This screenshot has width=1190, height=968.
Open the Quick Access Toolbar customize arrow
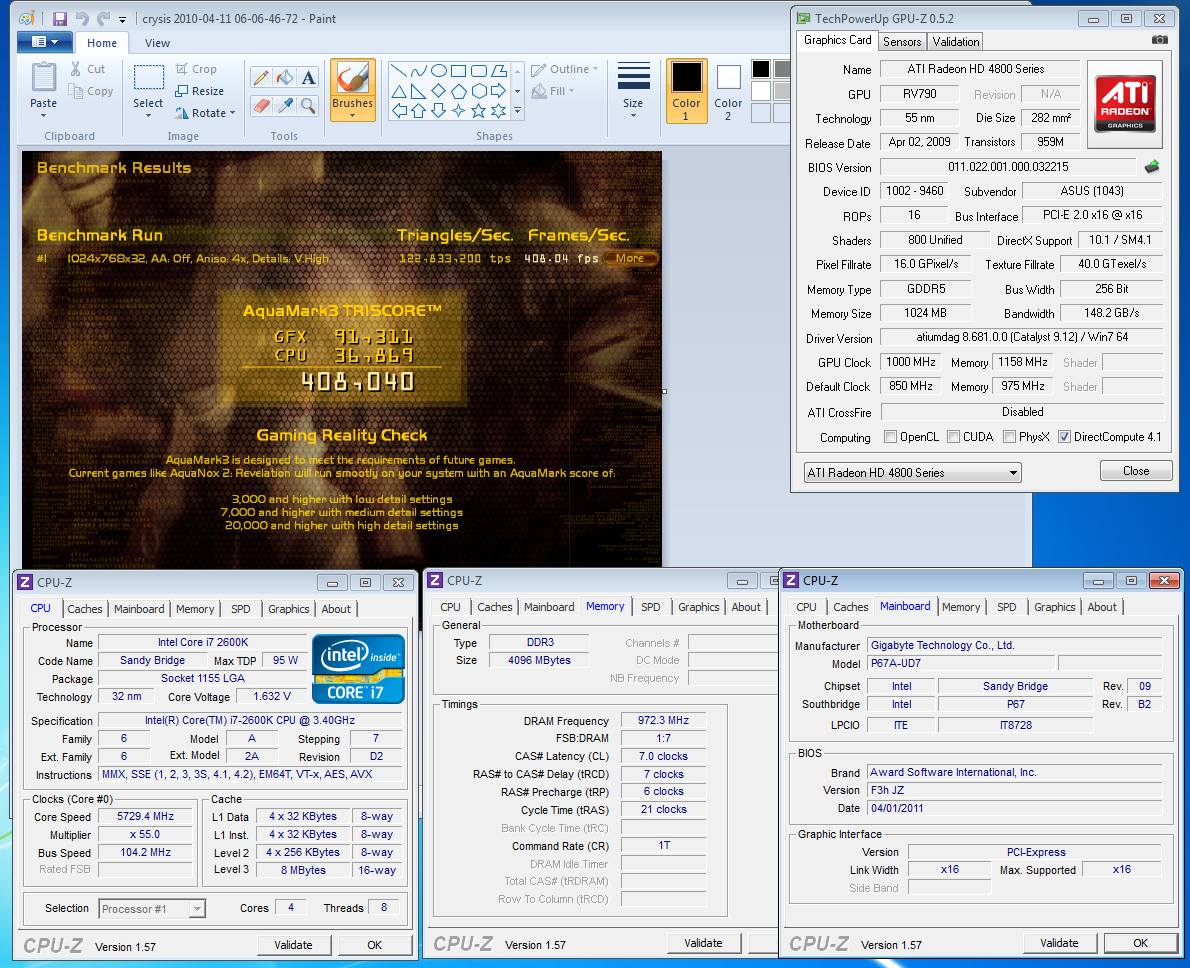click(x=122, y=20)
